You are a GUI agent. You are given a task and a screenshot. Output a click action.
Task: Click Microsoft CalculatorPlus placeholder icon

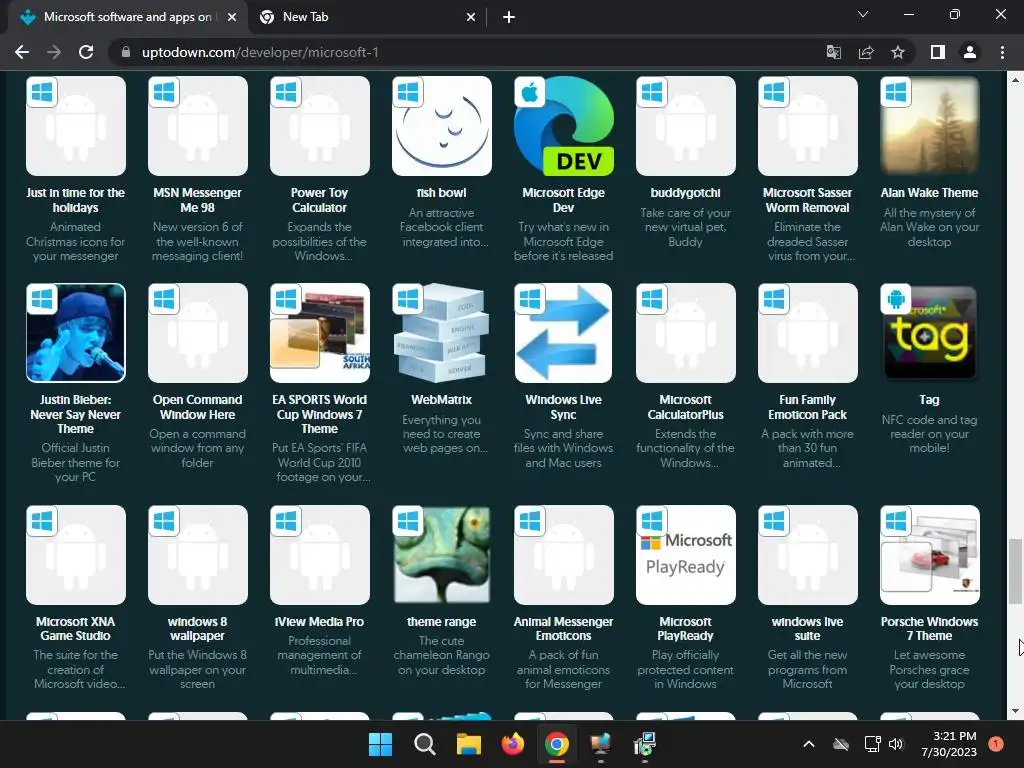coord(686,333)
